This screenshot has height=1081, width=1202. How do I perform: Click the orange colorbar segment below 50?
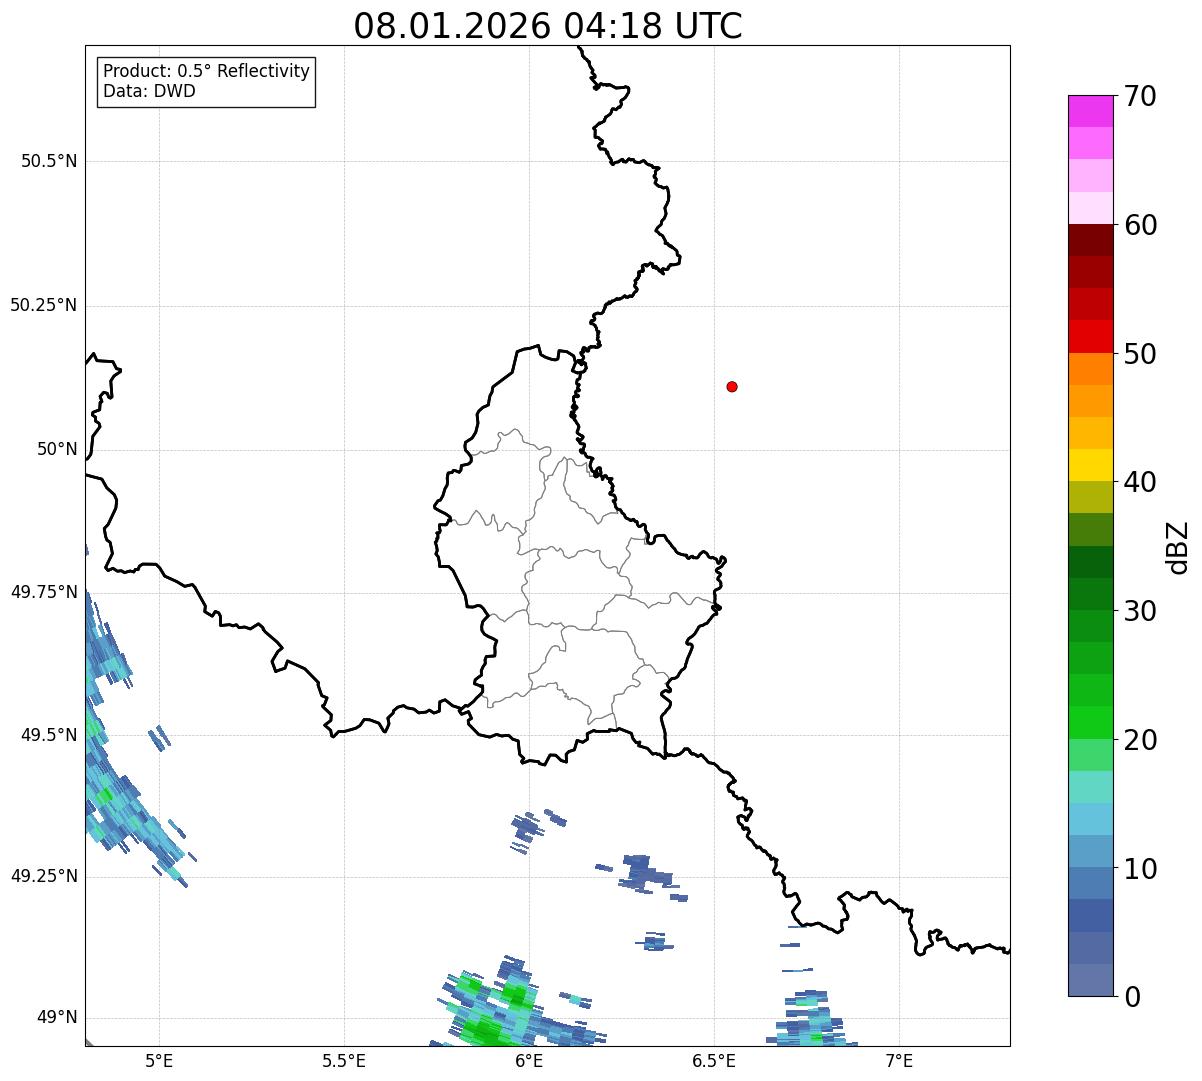click(1090, 369)
